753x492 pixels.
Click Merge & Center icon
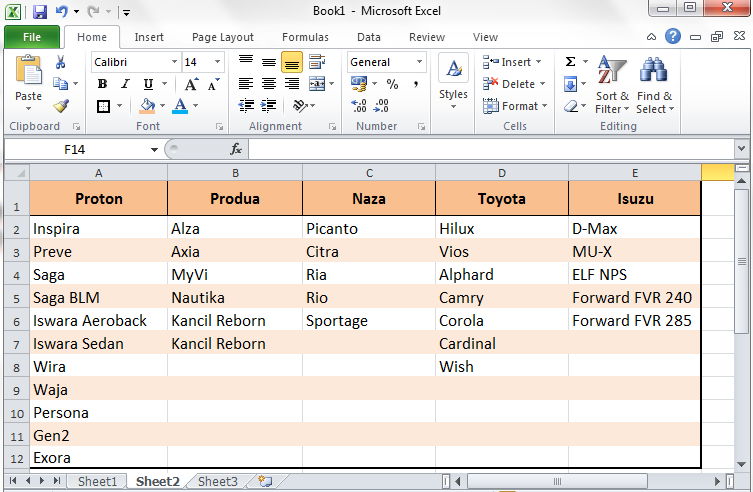(x=317, y=84)
